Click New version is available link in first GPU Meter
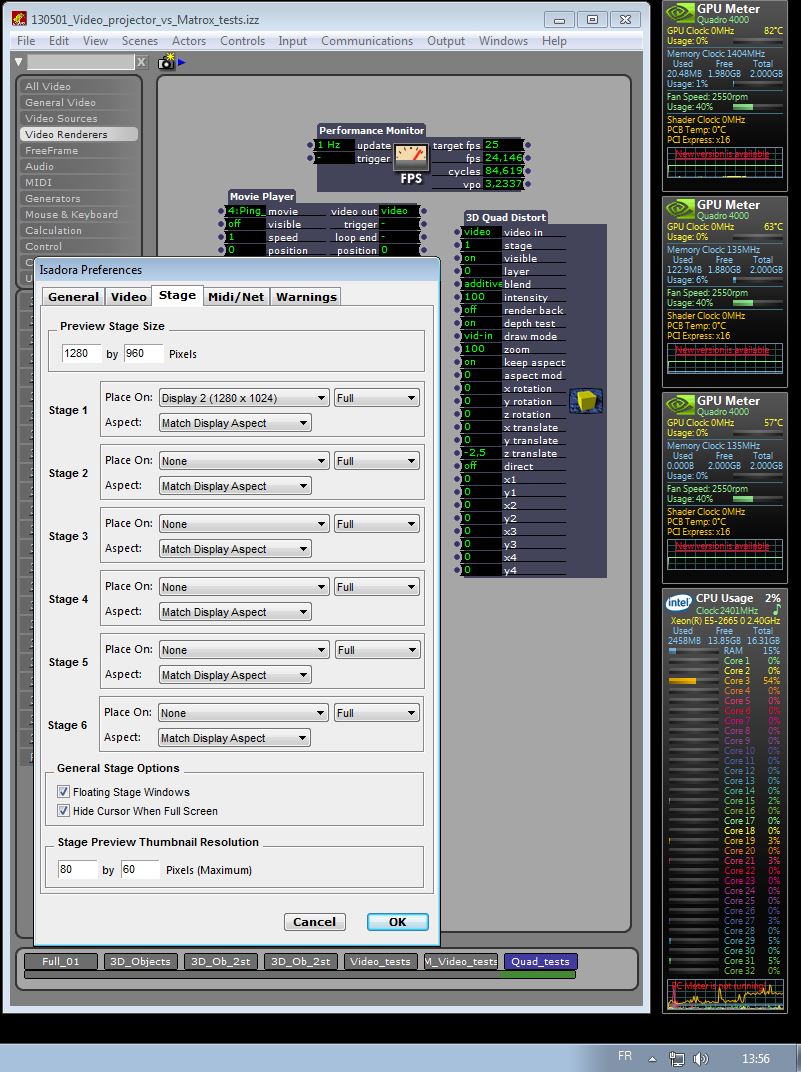The height and width of the screenshot is (1072, 801). (x=722, y=154)
